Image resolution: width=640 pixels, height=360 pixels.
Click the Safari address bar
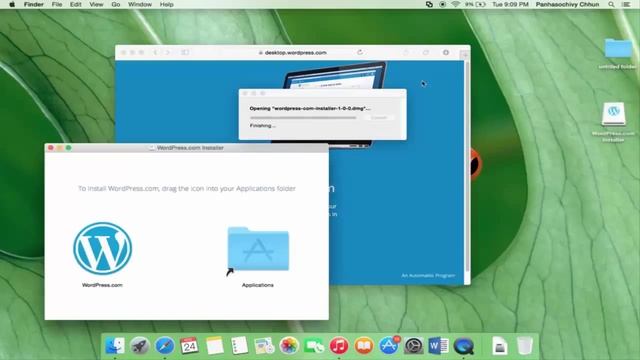point(293,53)
